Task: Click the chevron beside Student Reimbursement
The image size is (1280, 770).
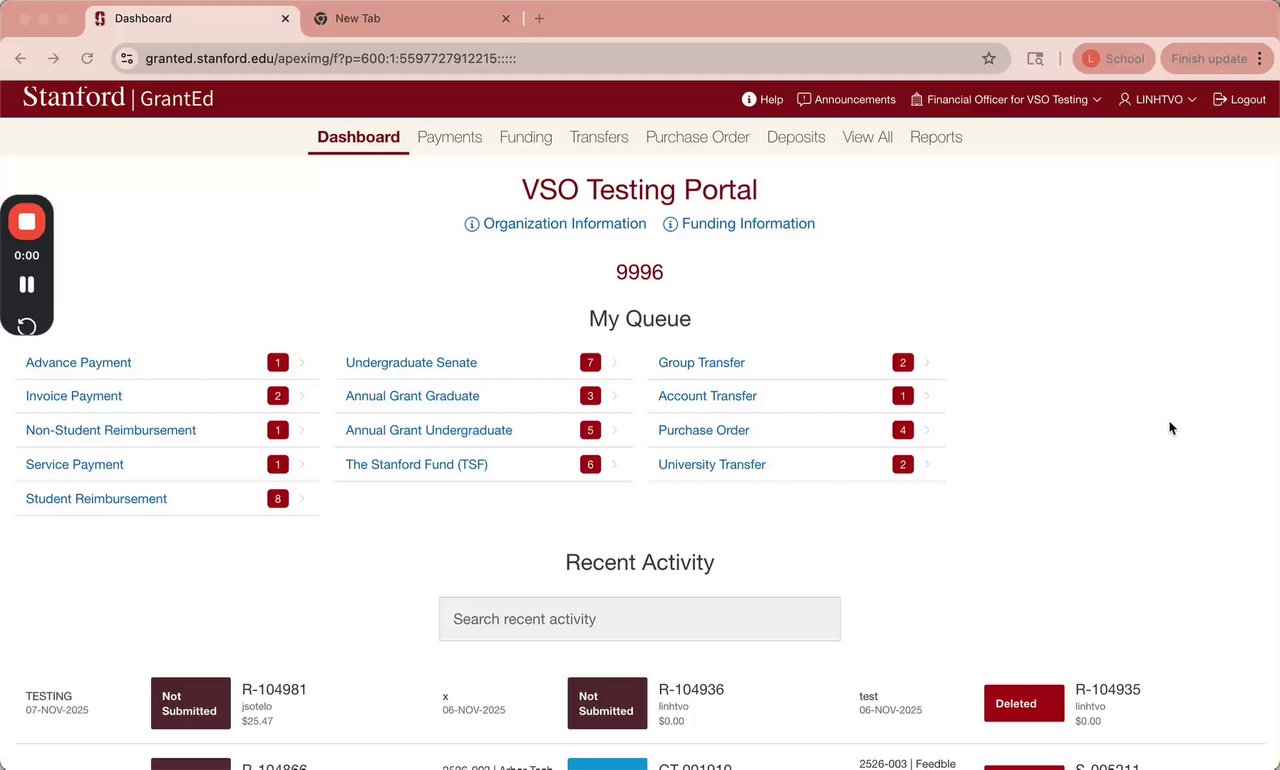Action: coord(302,499)
